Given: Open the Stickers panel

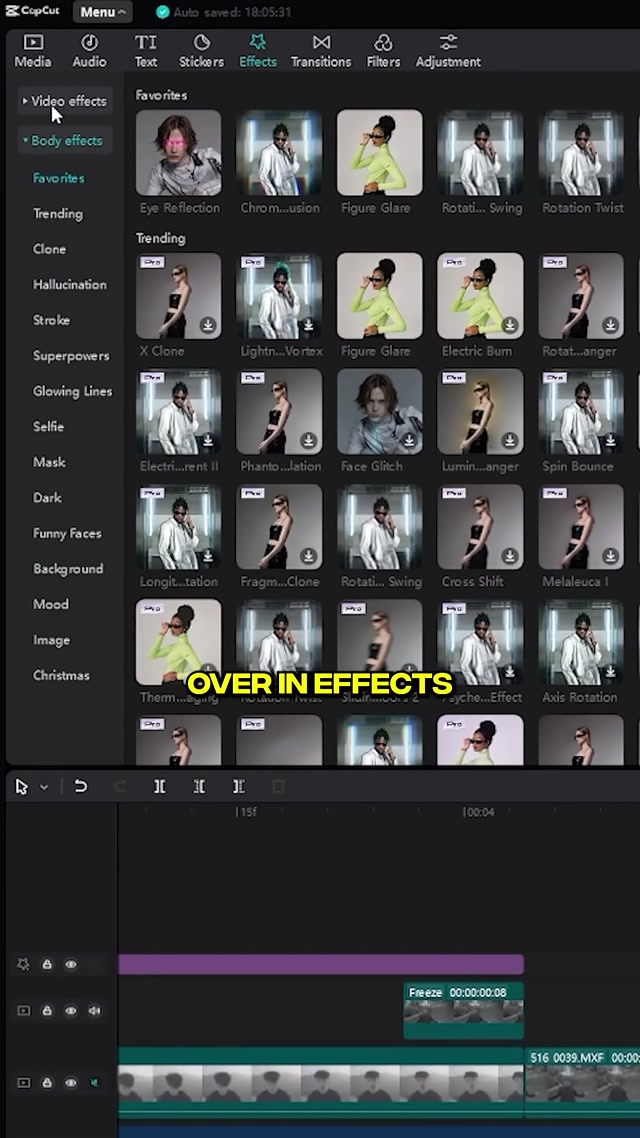Looking at the screenshot, I should coord(201,51).
